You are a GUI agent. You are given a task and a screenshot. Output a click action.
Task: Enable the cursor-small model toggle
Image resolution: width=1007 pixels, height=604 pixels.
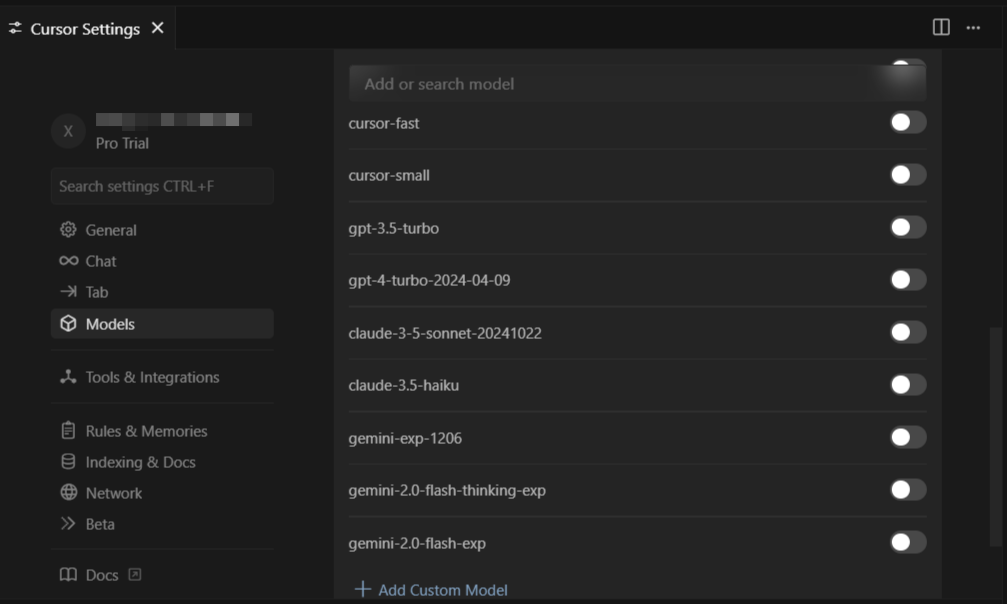point(908,174)
